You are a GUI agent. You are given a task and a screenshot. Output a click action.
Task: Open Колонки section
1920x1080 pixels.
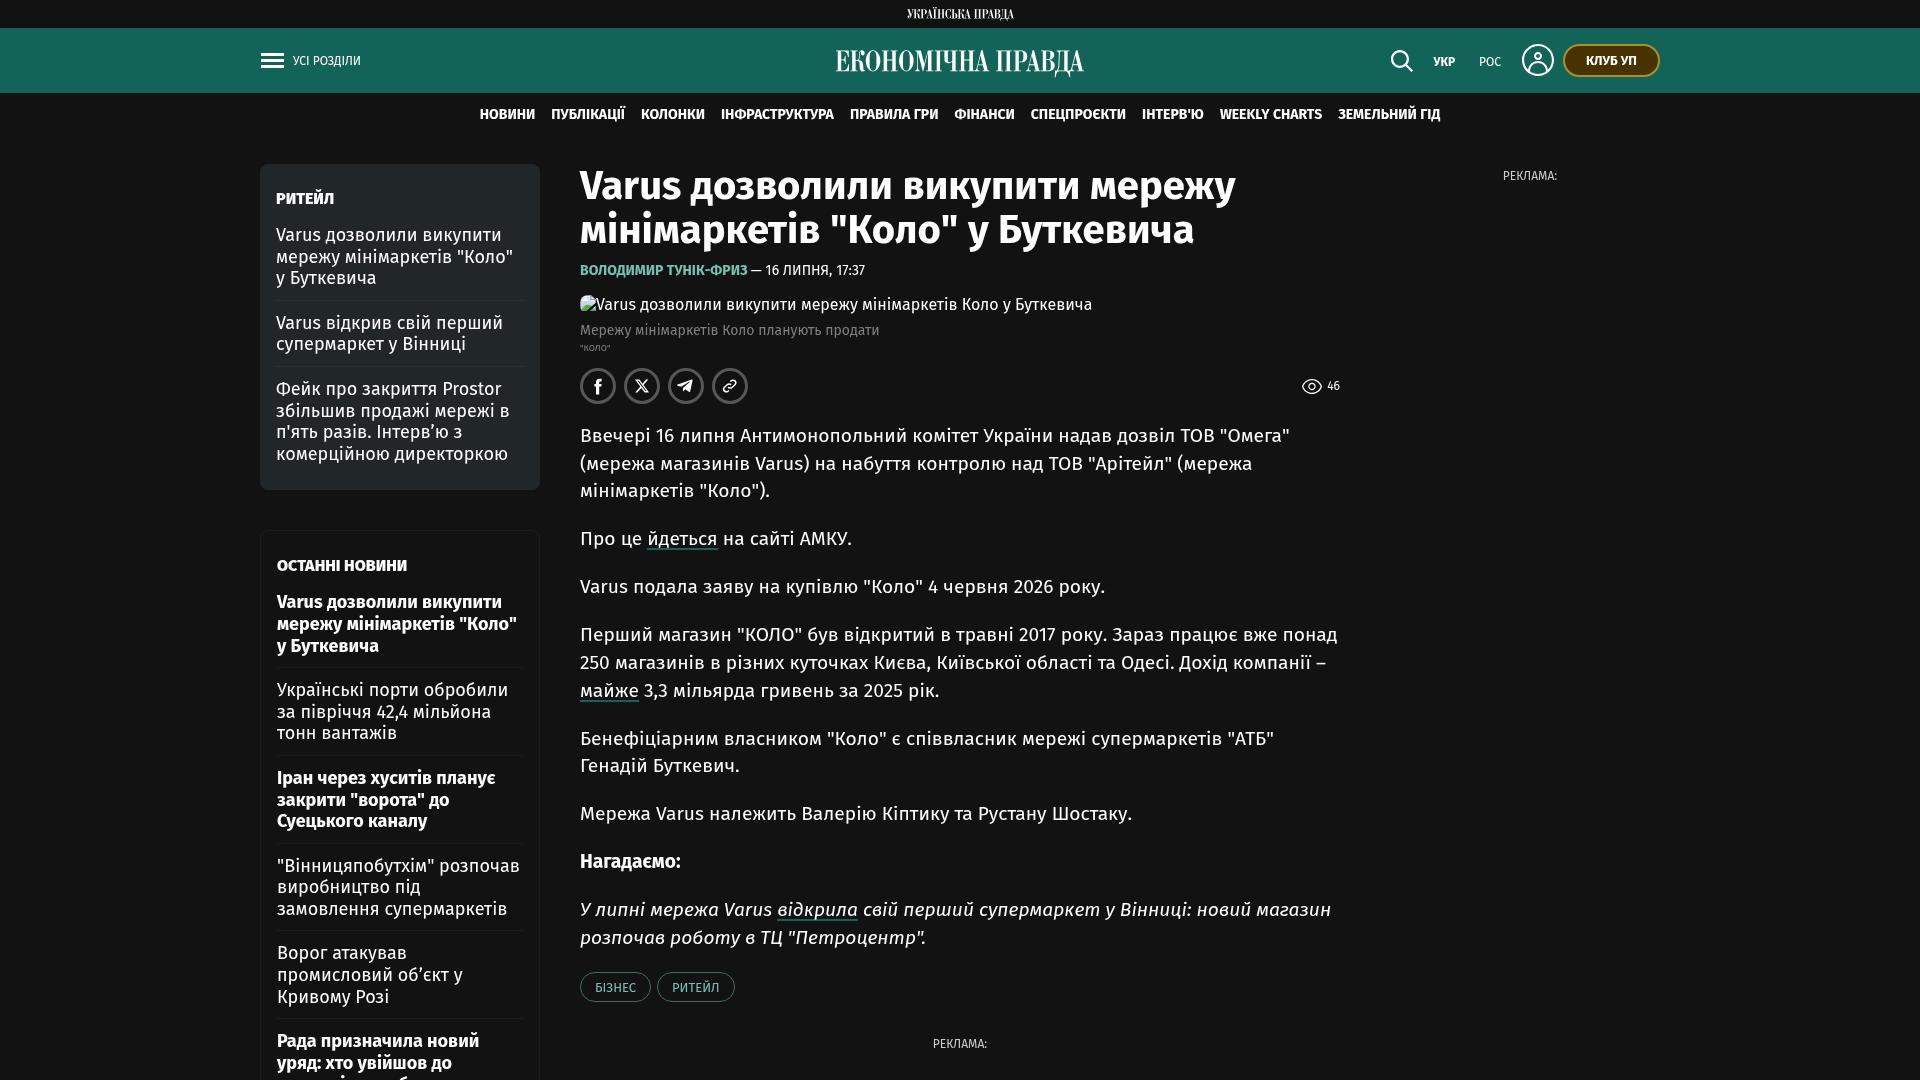click(x=673, y=115)
